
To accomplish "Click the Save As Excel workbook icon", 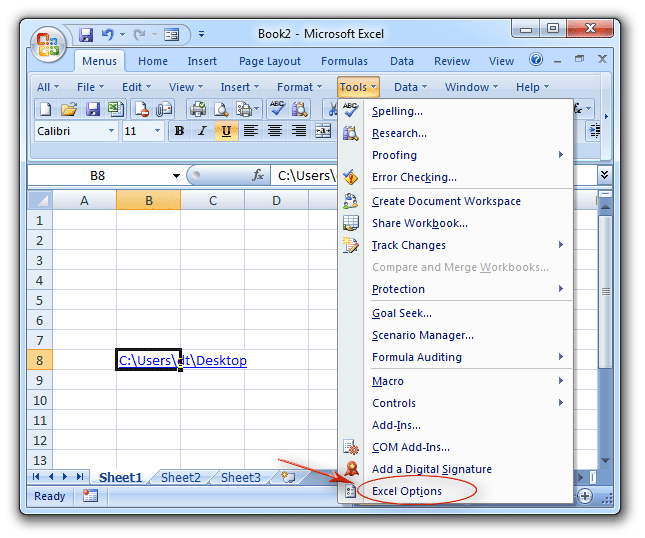I will pyautogui.click(x=116, y=109).
